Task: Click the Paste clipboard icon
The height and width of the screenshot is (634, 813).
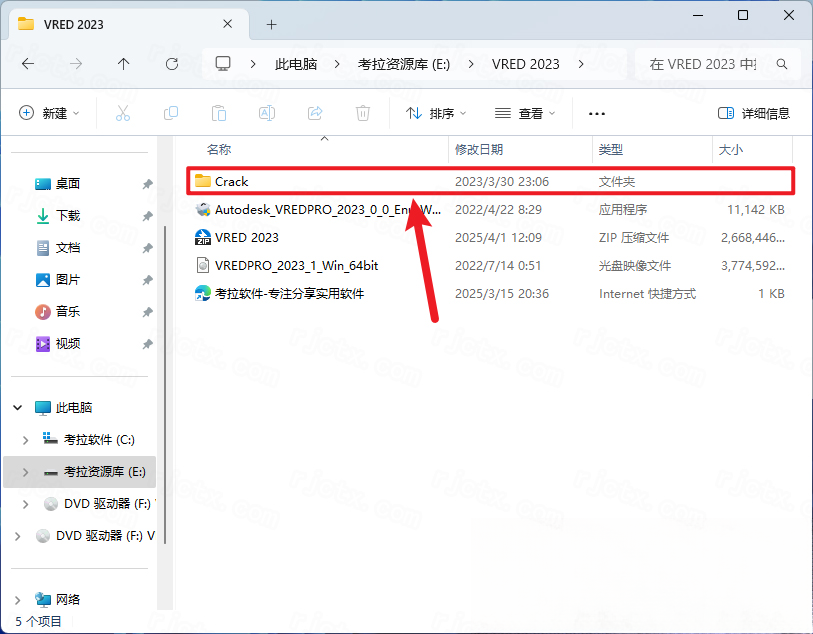Action: point(219,113)
